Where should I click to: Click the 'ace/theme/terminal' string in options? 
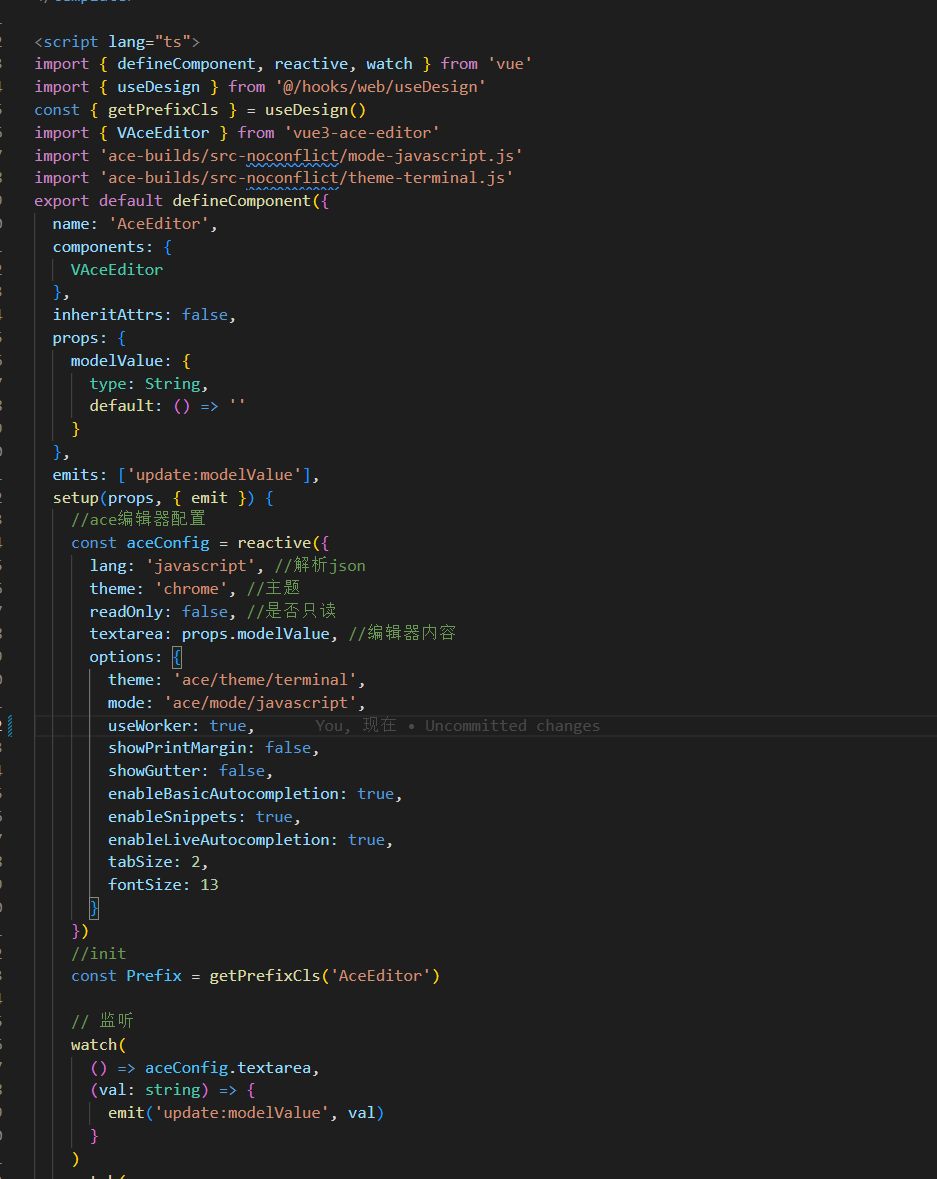(266, 679)
